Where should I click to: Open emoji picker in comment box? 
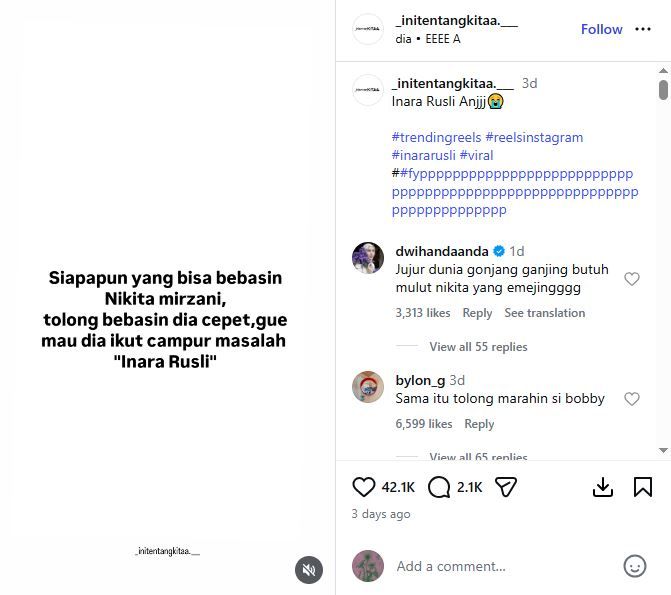pos(635,566)
